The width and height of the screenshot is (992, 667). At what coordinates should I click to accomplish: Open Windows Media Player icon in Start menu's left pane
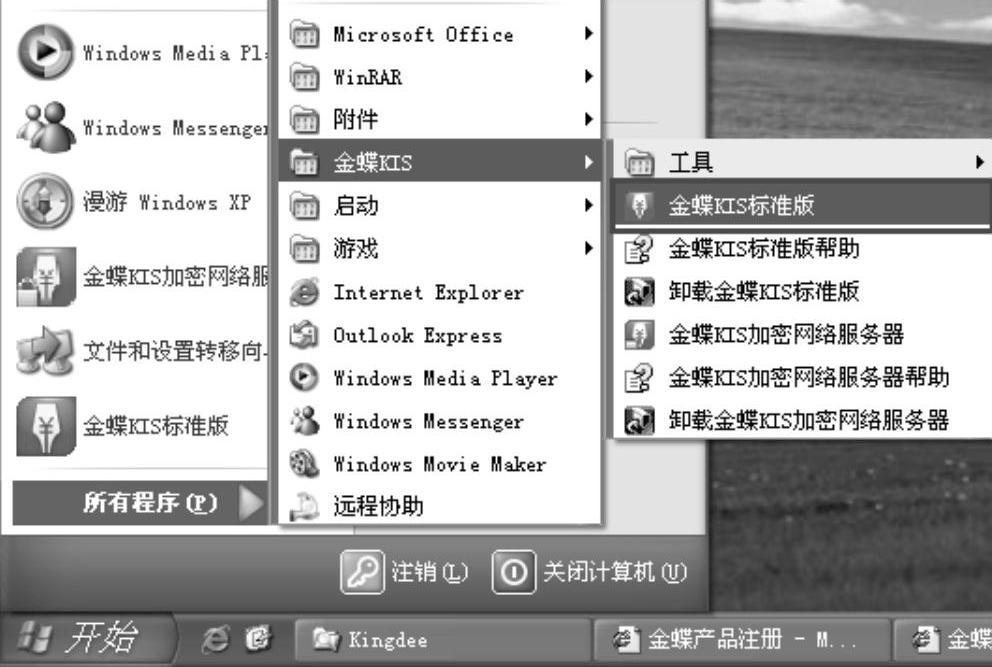tap(46, 52)
